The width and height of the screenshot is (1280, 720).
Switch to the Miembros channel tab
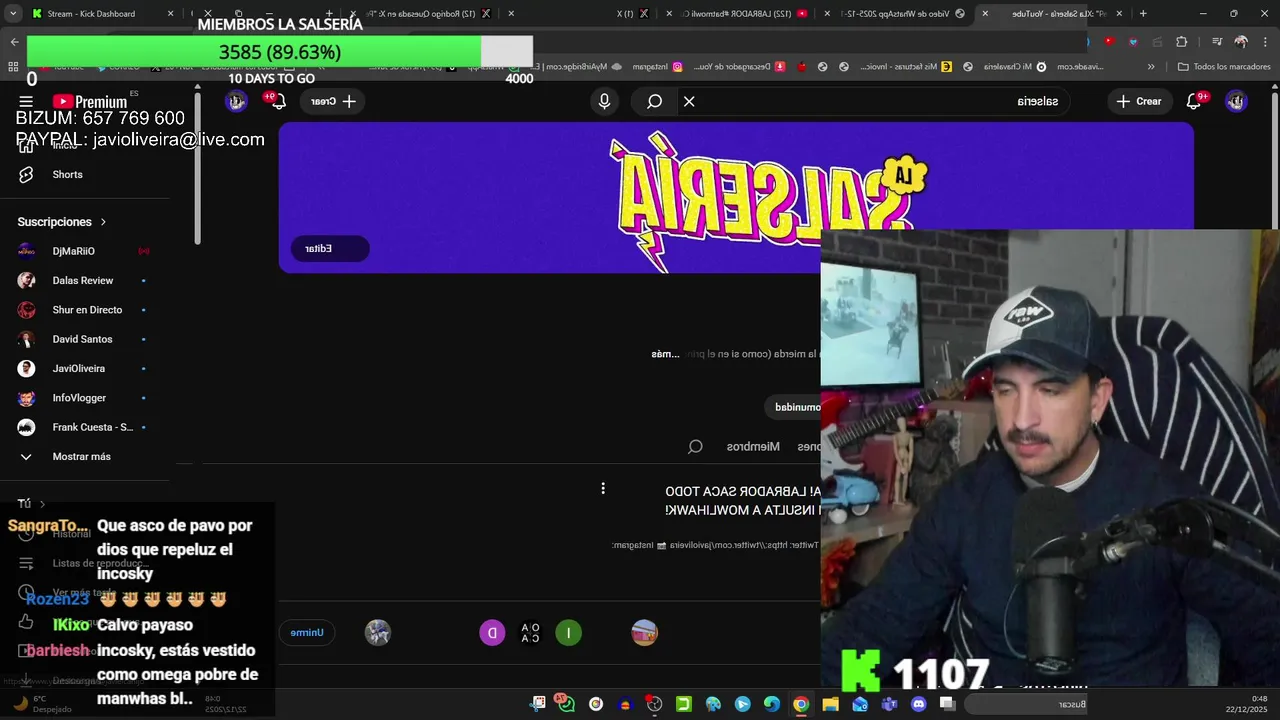coord(753,447)
